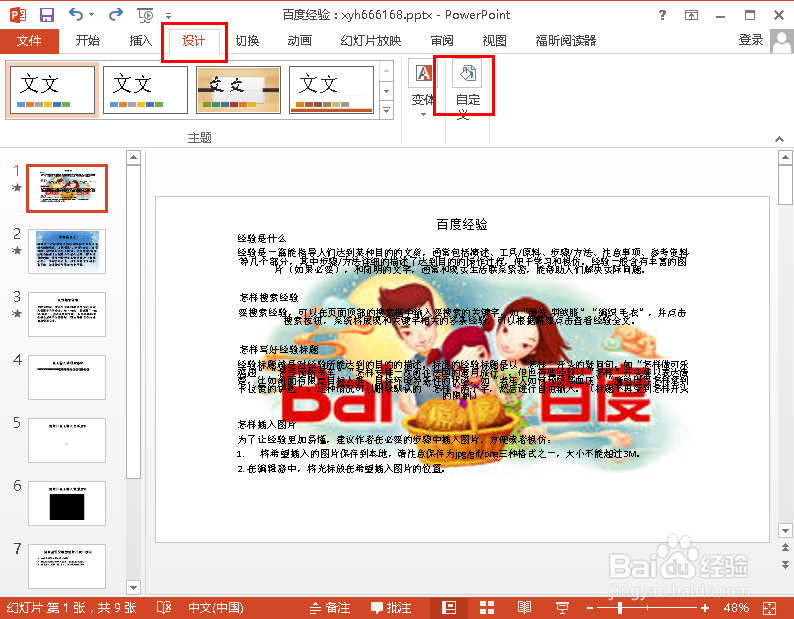This screenshot has width=794, height=619.
Task: Click the Save icon in quick access toolbar
Action: pos(47,15)
